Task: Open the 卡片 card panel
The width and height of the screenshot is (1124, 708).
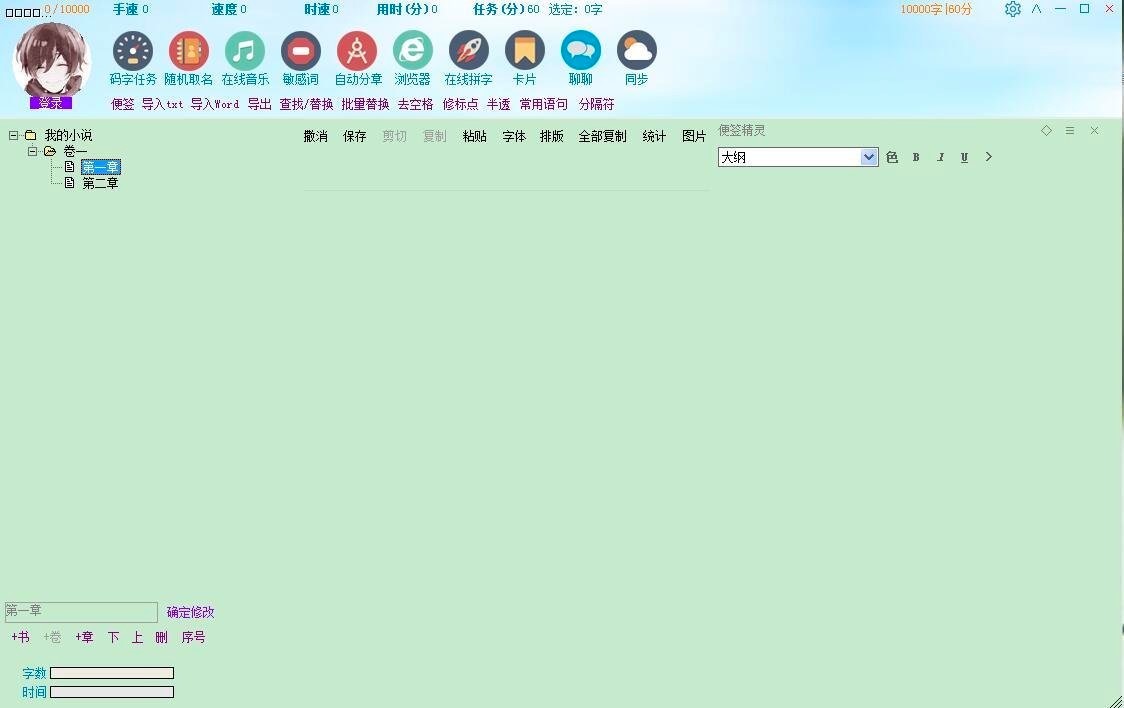Action: [x=525, y=52]
